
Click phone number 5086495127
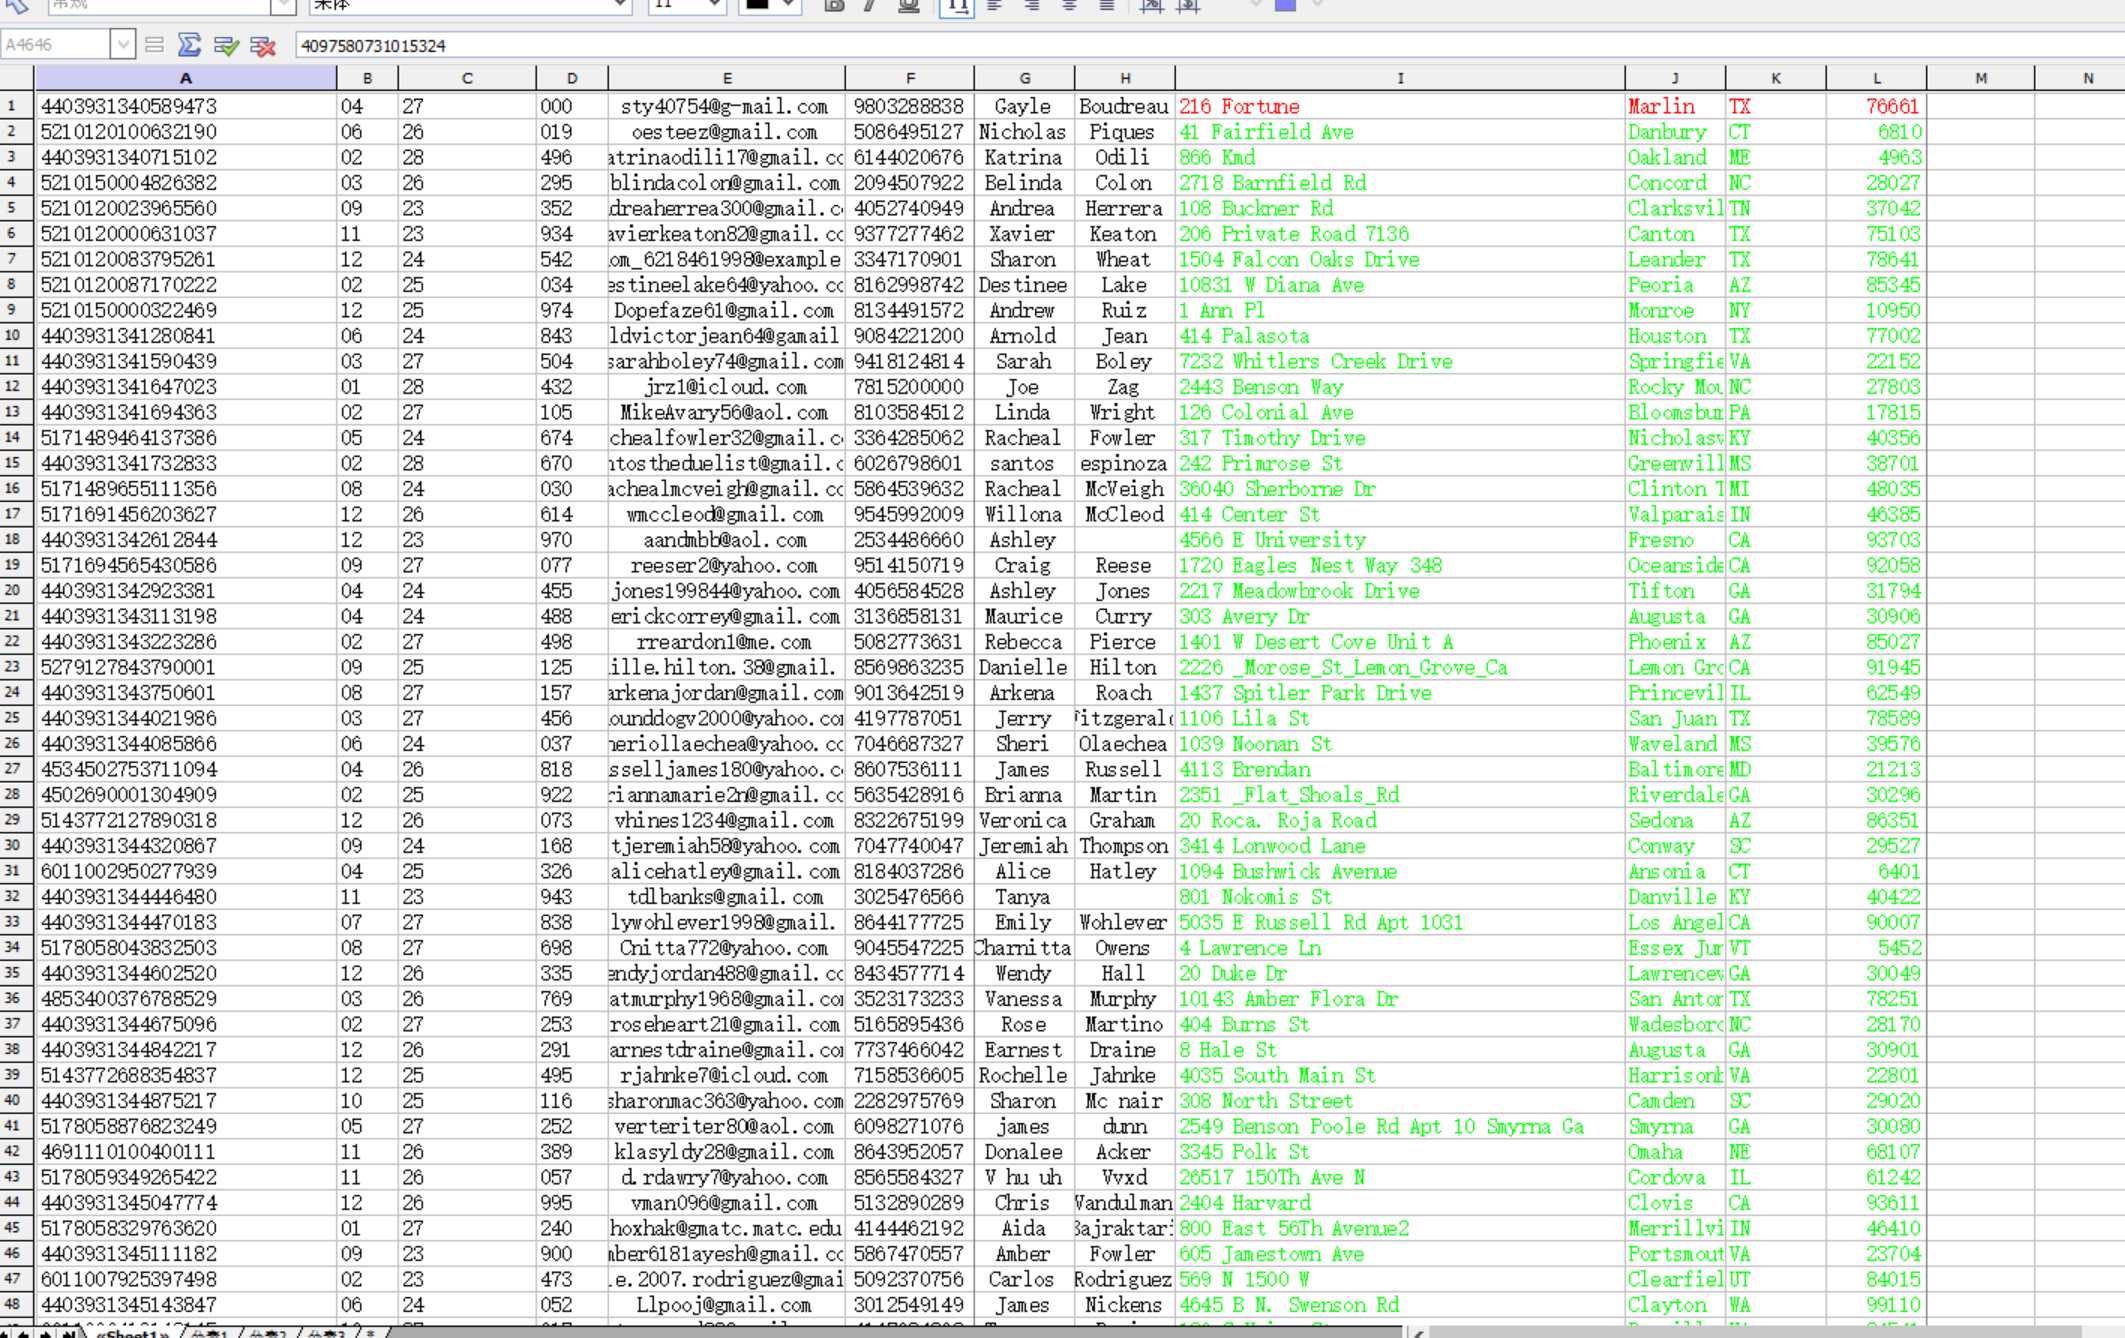coord(909,132)
